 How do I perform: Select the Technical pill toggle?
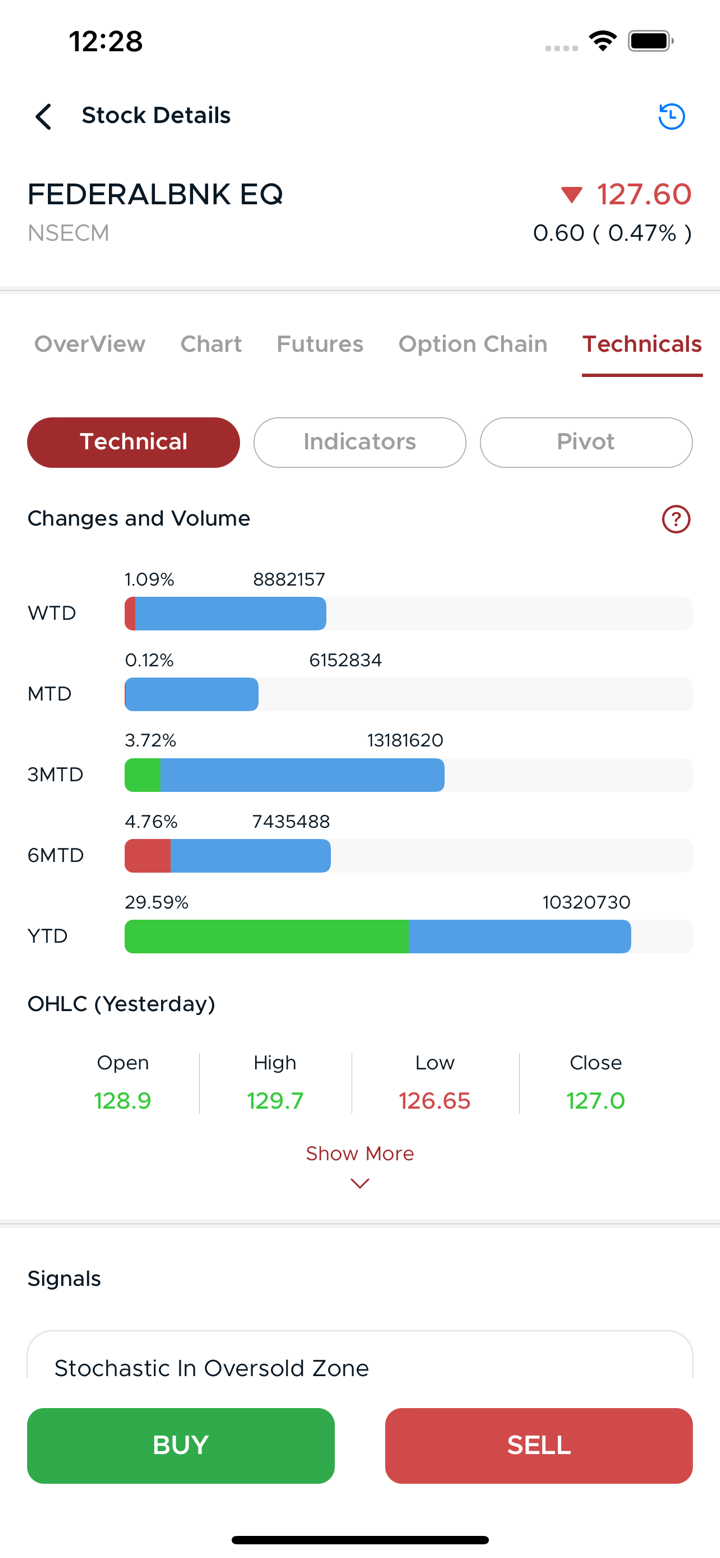pyautogui.click(x=133, y=442)
